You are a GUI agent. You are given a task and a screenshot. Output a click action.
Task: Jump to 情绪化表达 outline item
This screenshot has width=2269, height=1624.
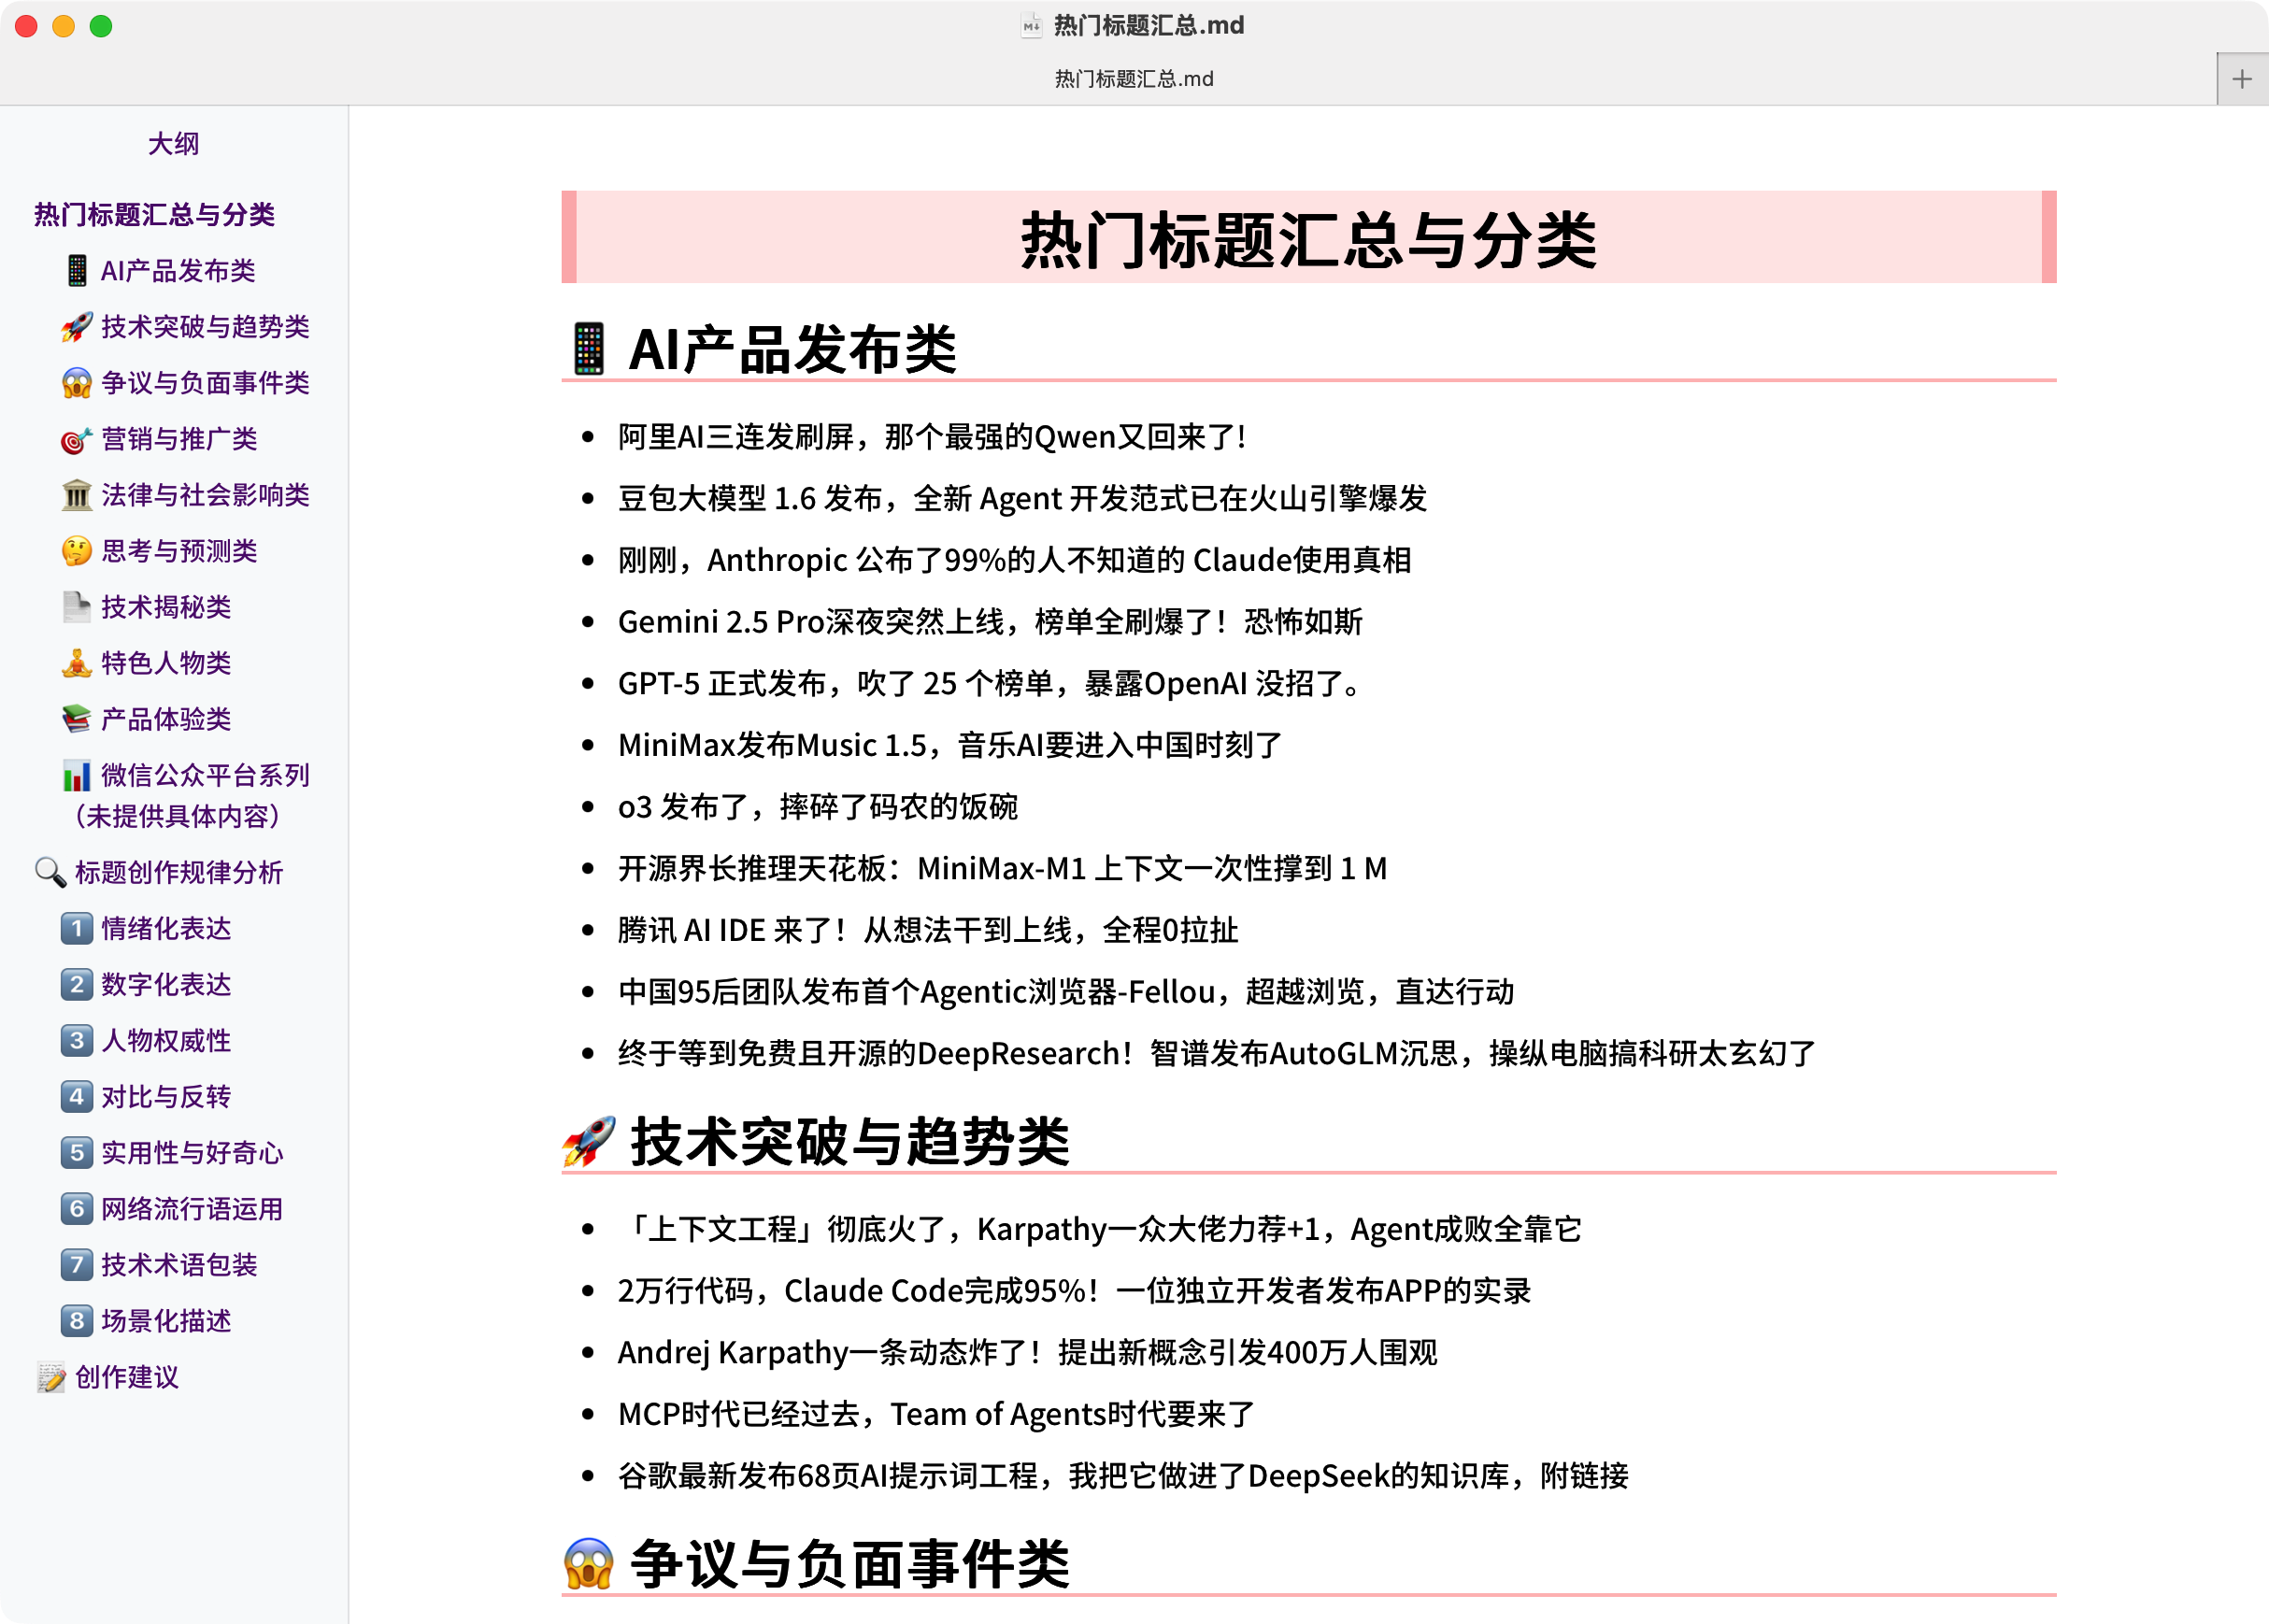pos(166,928)
